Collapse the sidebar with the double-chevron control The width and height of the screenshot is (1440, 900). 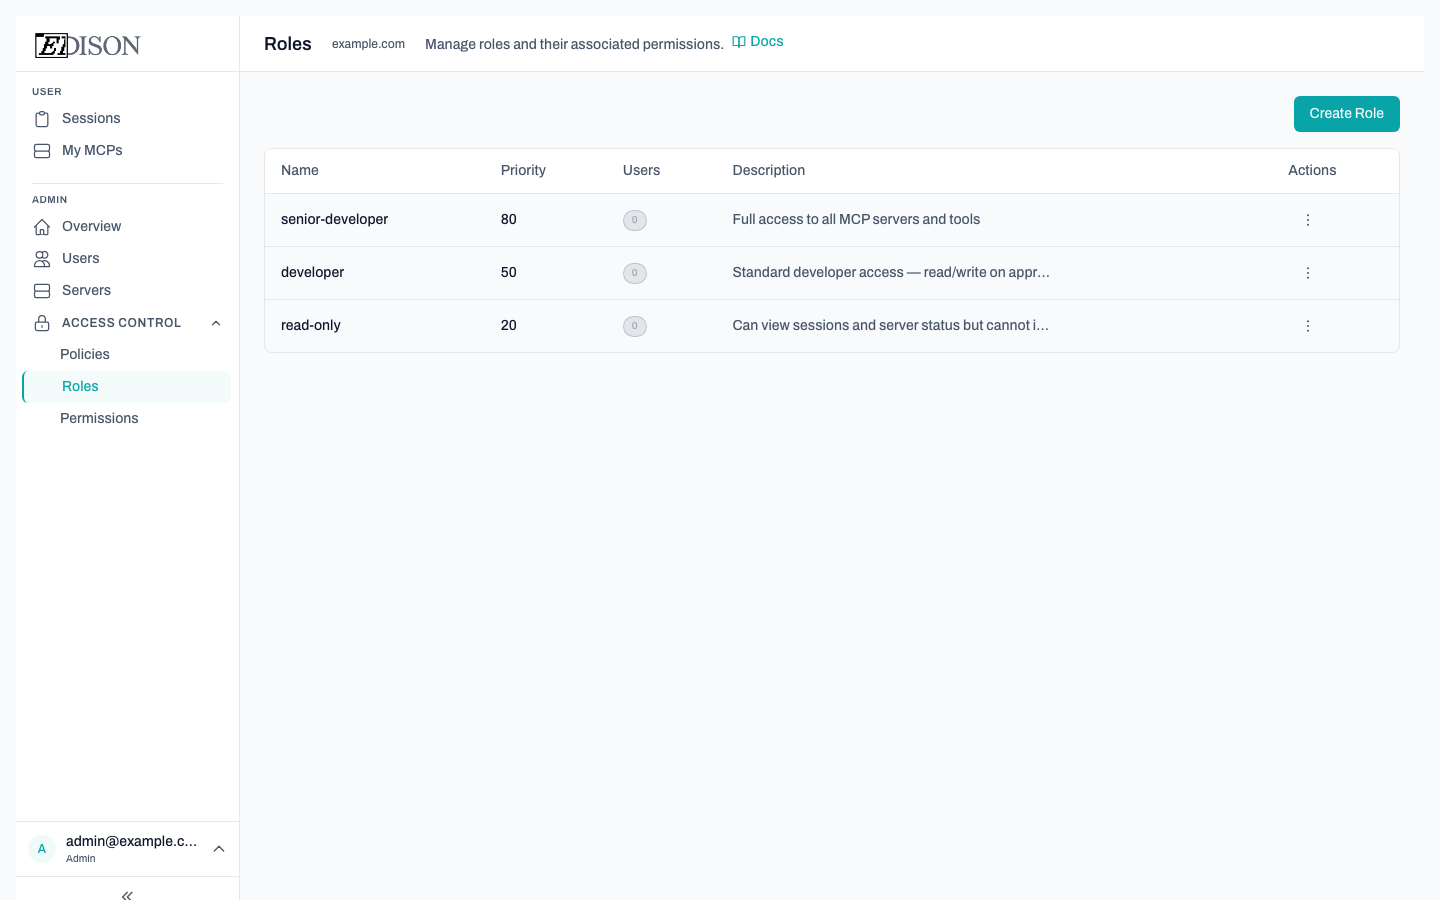pyautogui.click(x=127, y=895)
